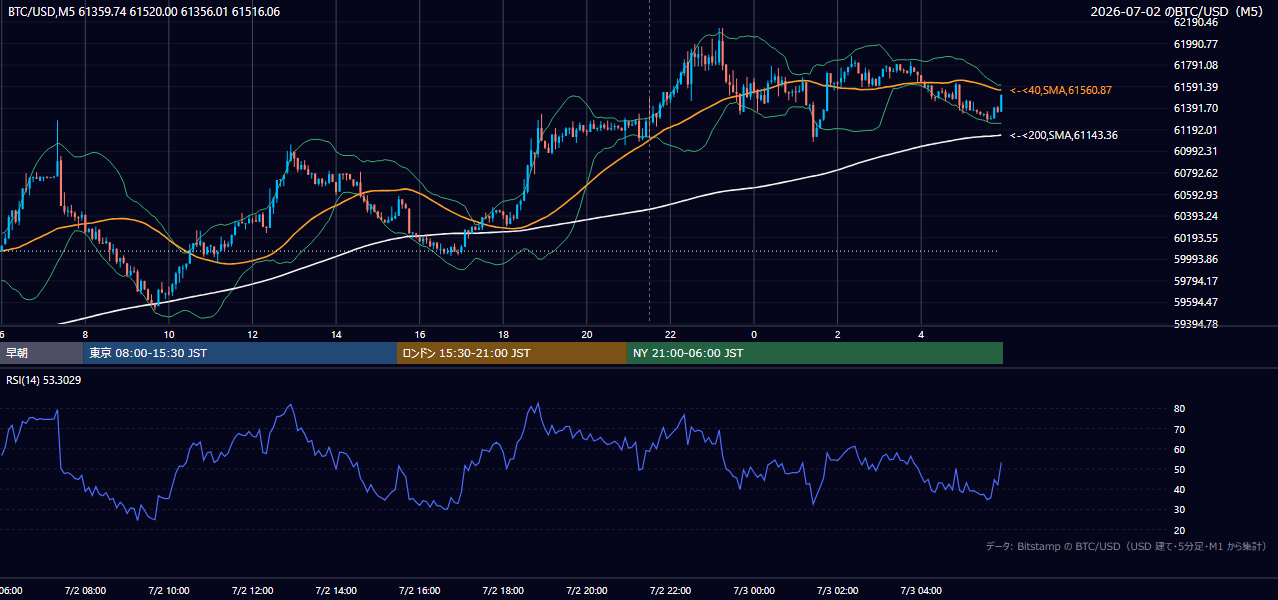
Task: Click hour label 10 under price chart
Action: click(169, 334)
